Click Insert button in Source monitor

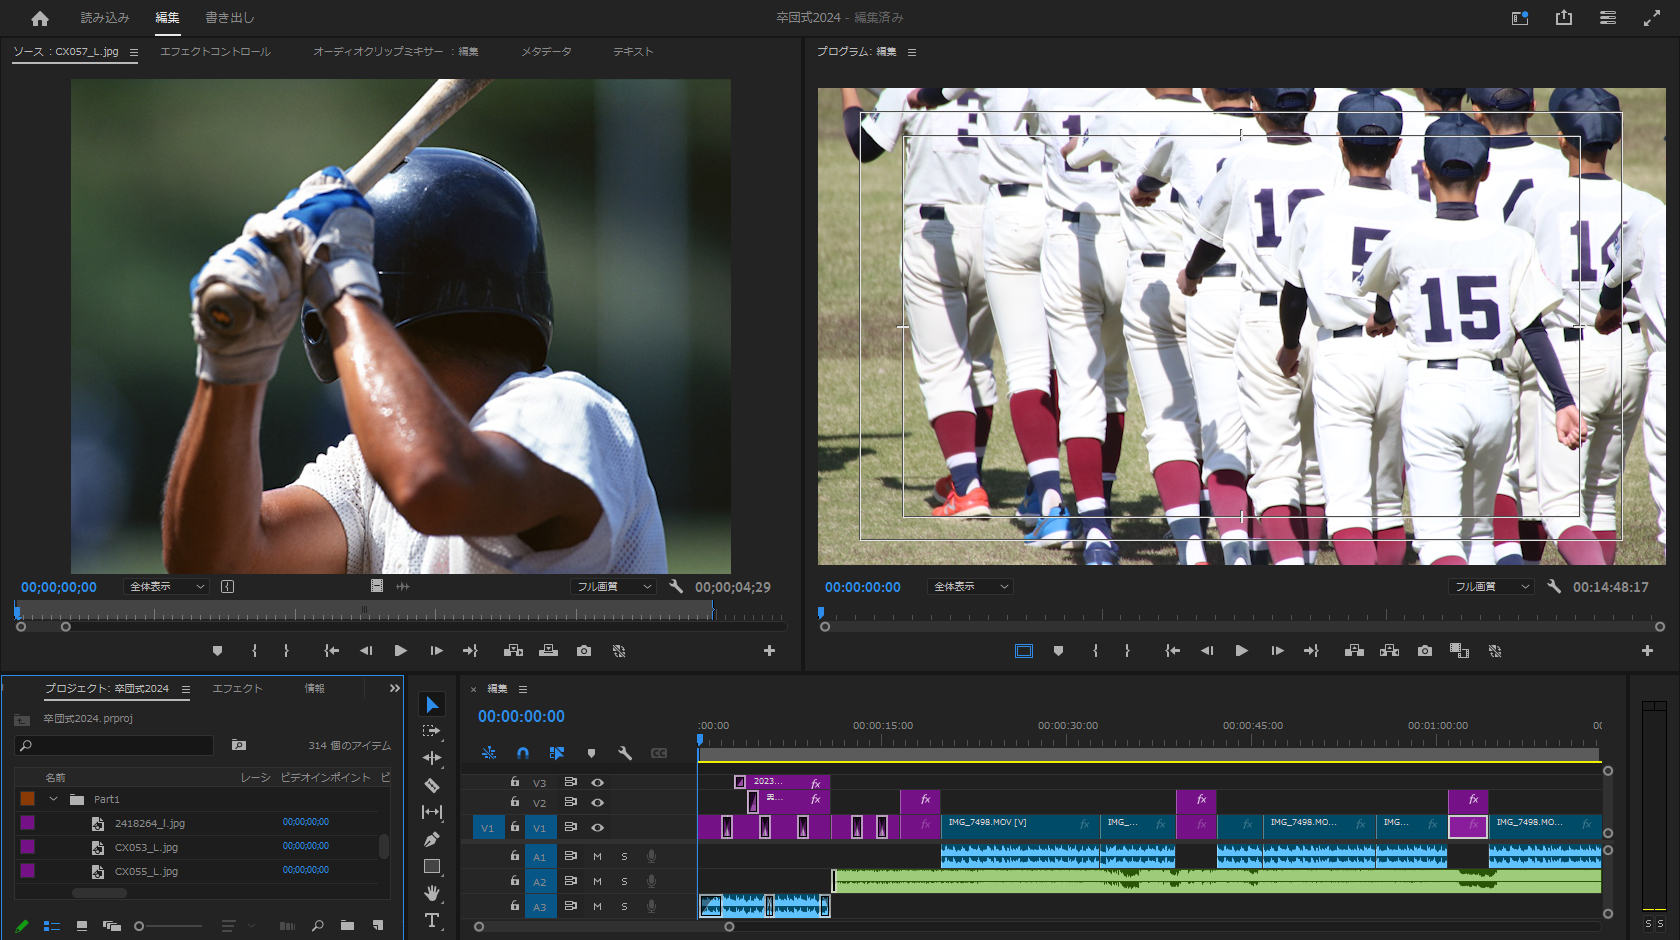[x=513, y=651]
